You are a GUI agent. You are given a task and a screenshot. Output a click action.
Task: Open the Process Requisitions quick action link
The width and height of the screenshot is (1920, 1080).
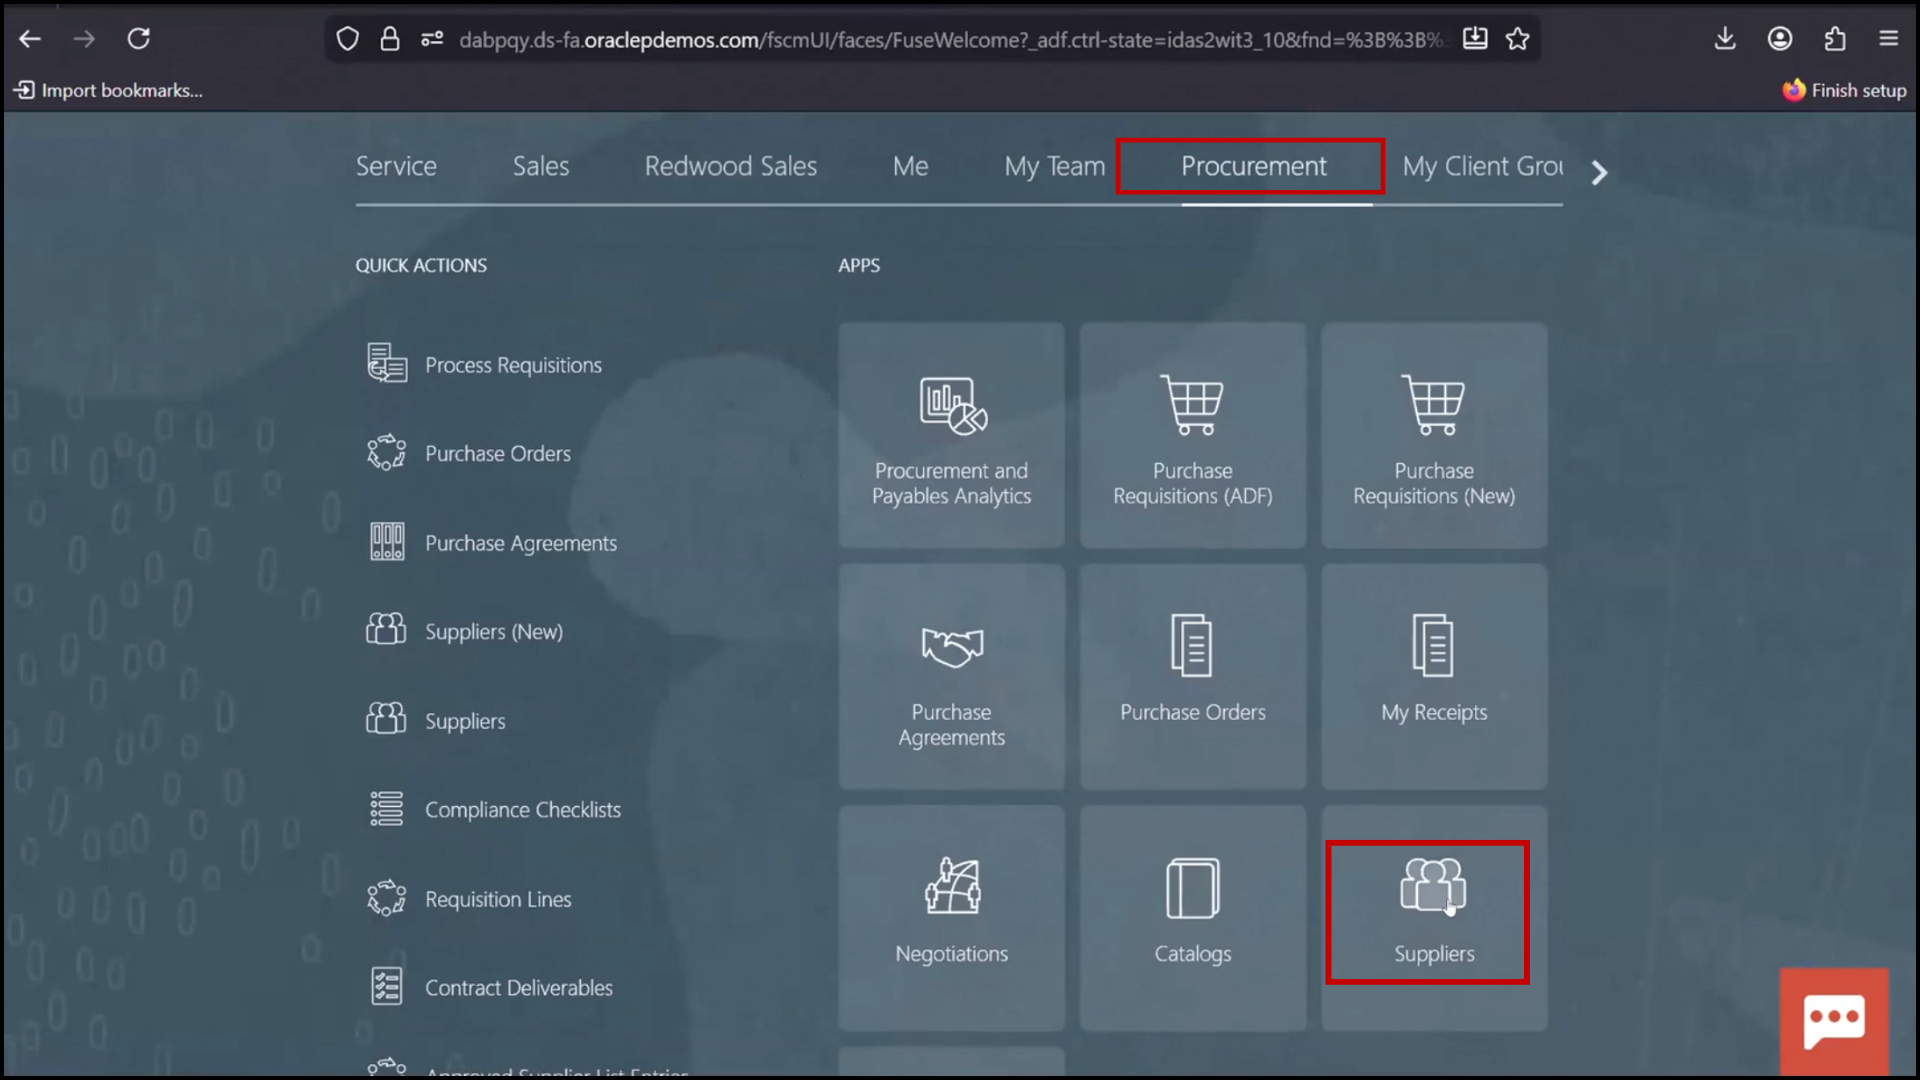click(513, 365)
